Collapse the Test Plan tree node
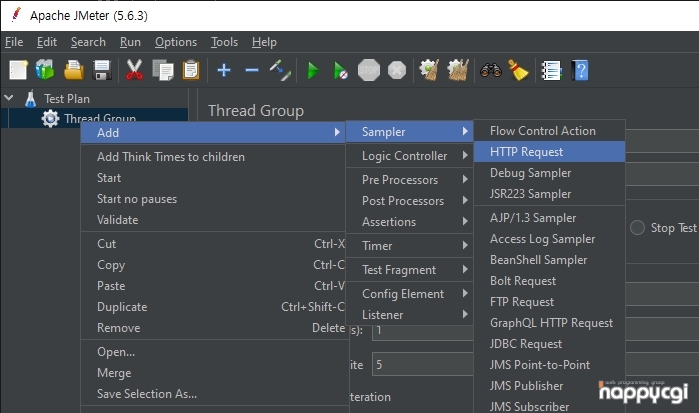Viewport: 699px width, 413px height. (x=9, y=98)
